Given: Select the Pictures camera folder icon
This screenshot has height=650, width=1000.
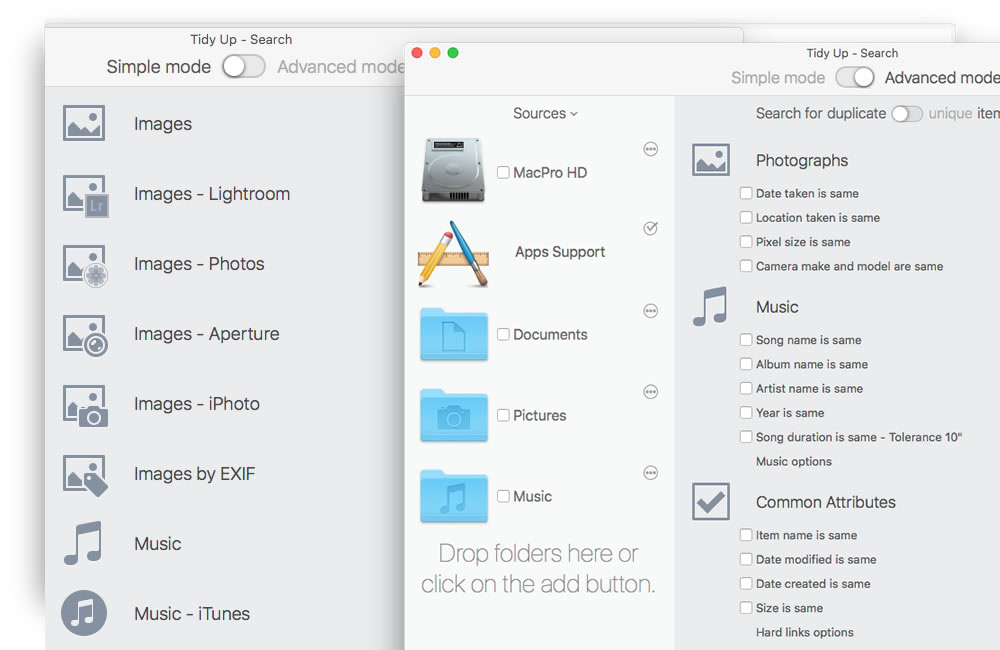Looking at the screenshot, I should coord(453,415).
